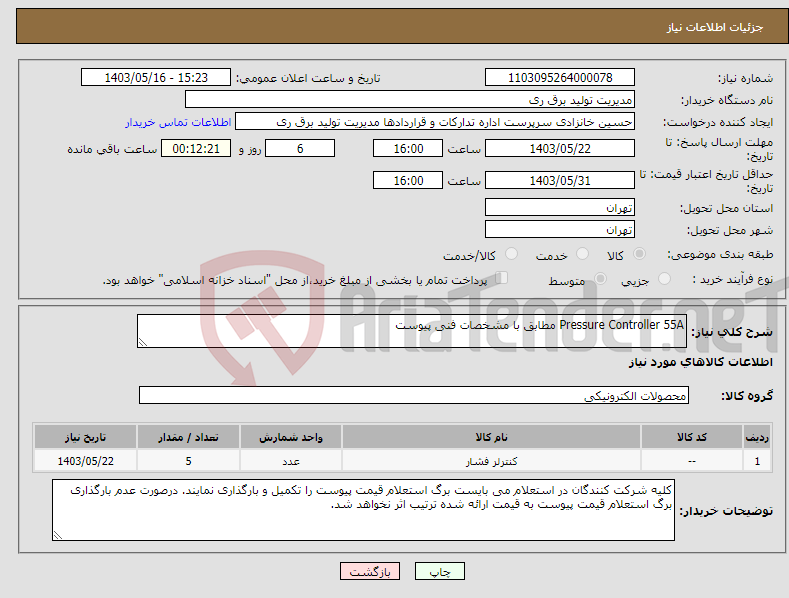Click the بازگشت (back) button
Screen dimensions: 789x598
[370, 571]
